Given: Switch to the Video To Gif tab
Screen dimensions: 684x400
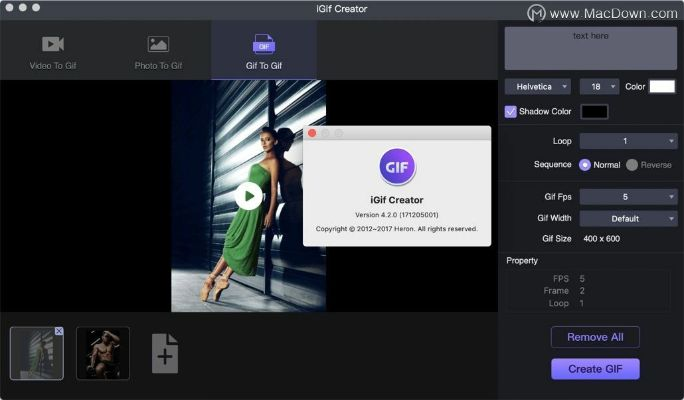Looking at the screenshot, I should [53, 51].
